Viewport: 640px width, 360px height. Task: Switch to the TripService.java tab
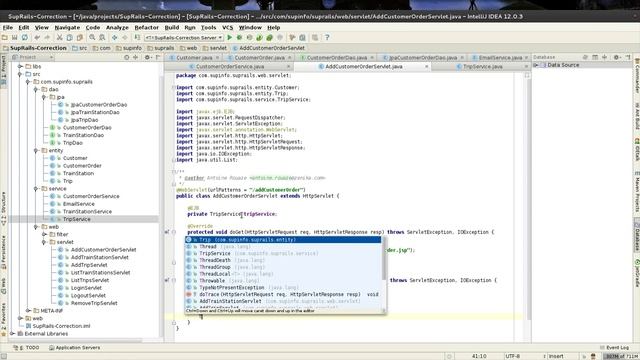pos(482,66)
